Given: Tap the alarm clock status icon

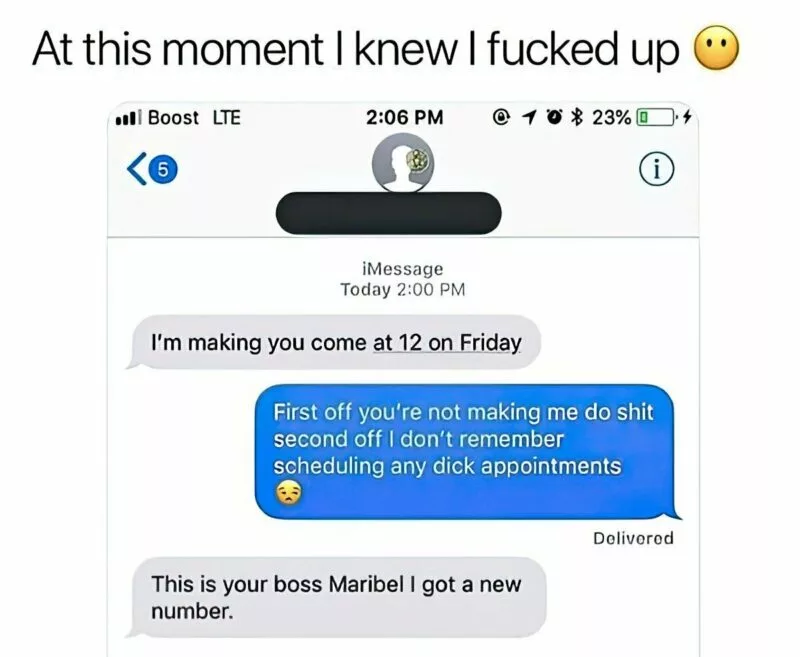Looking at the screenshot, I should tap(554, 118).
